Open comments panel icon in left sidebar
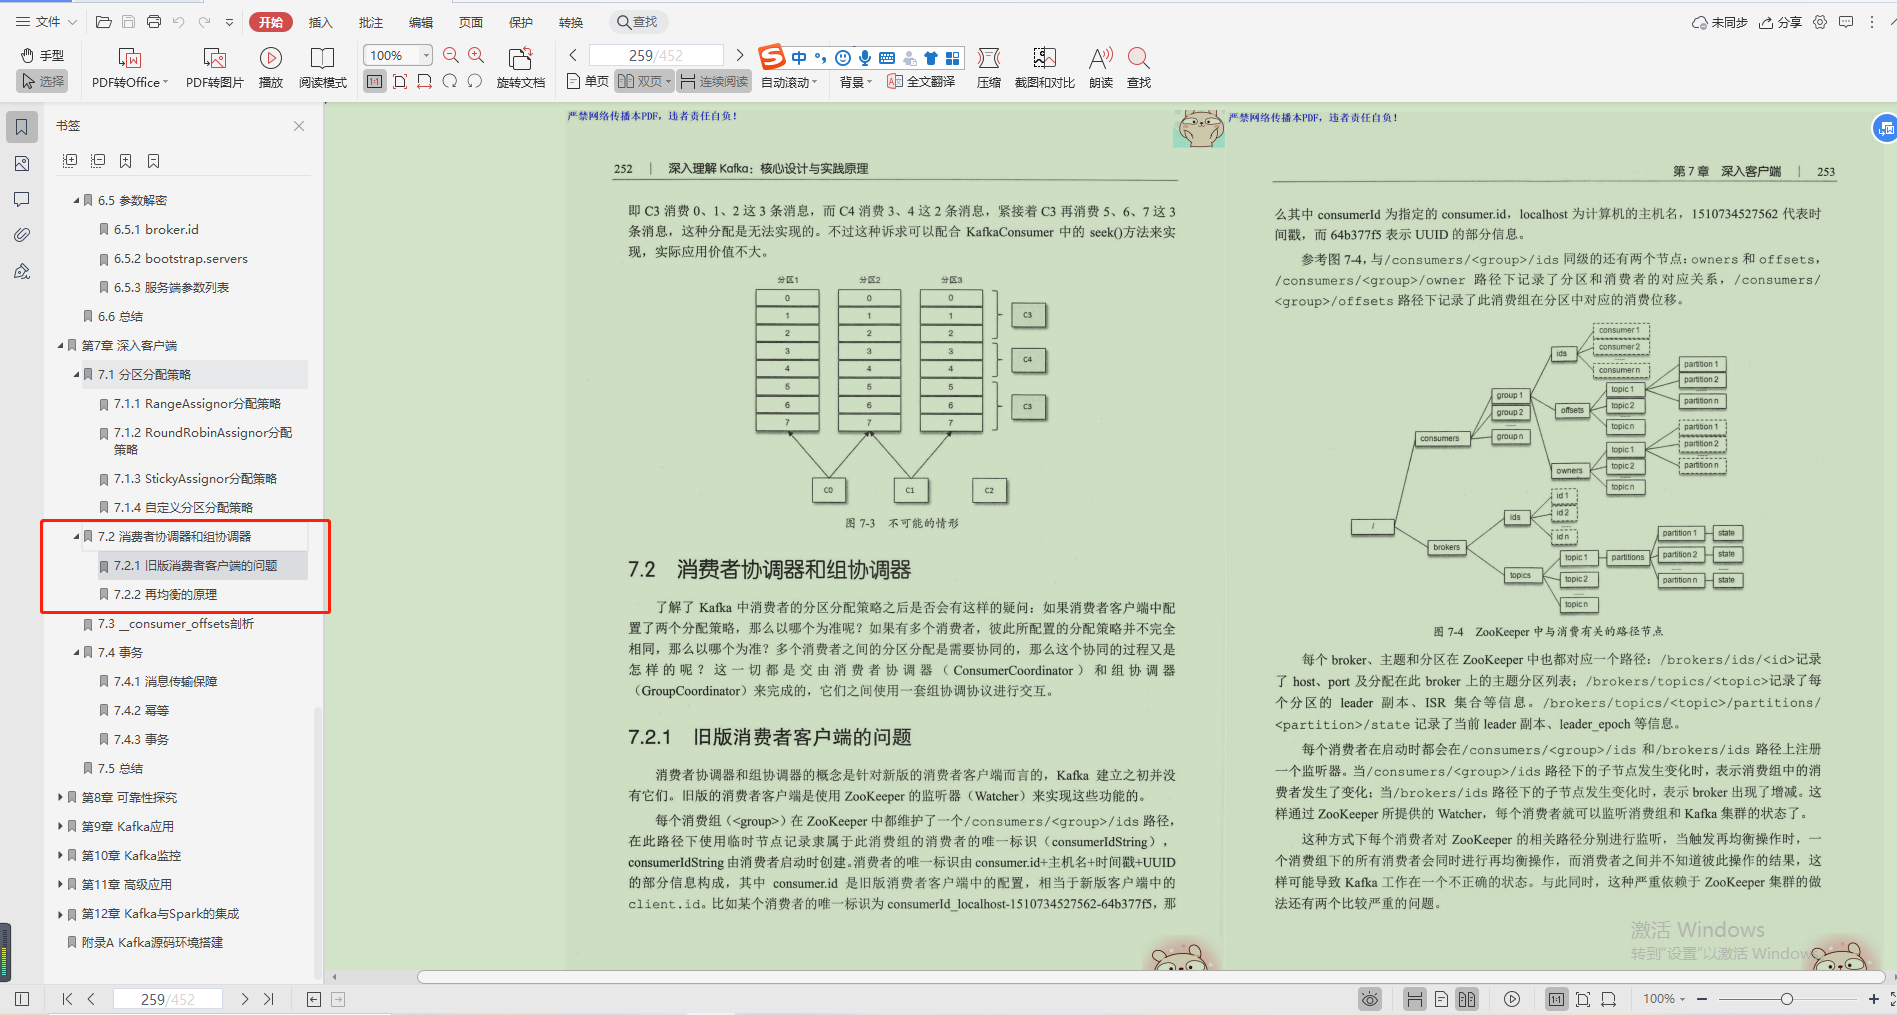Viewport: 1897px width, 1015px height. [22, 199]
